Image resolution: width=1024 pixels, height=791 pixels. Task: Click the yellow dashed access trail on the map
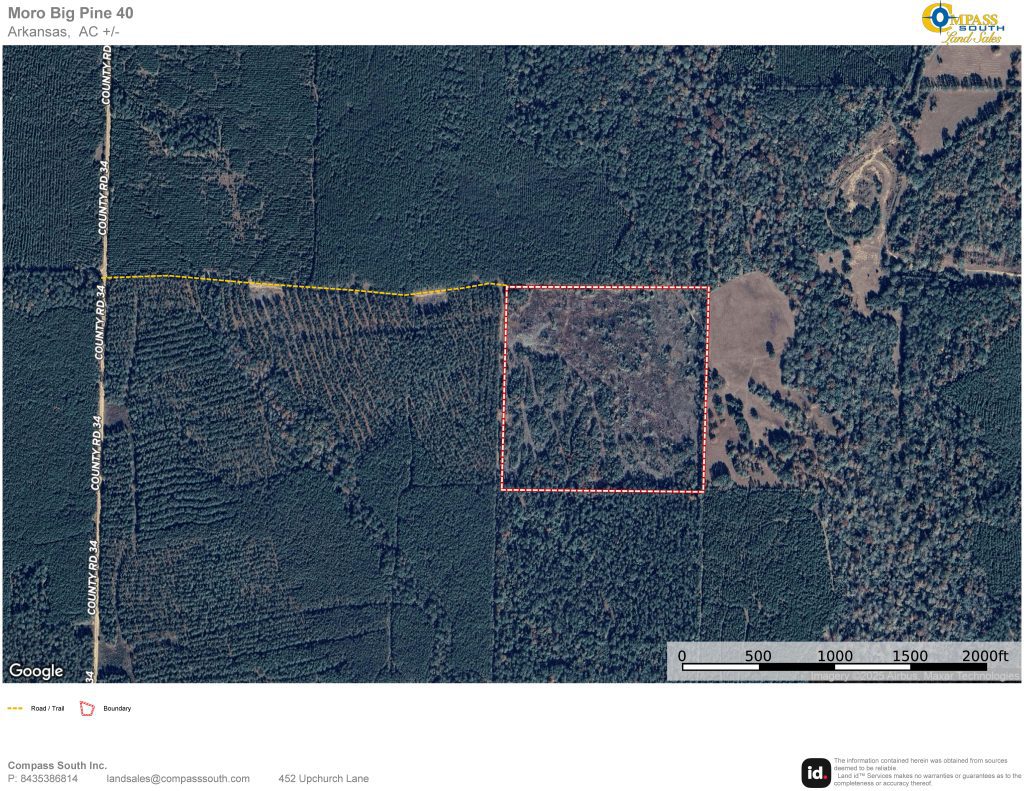point(300,287)
